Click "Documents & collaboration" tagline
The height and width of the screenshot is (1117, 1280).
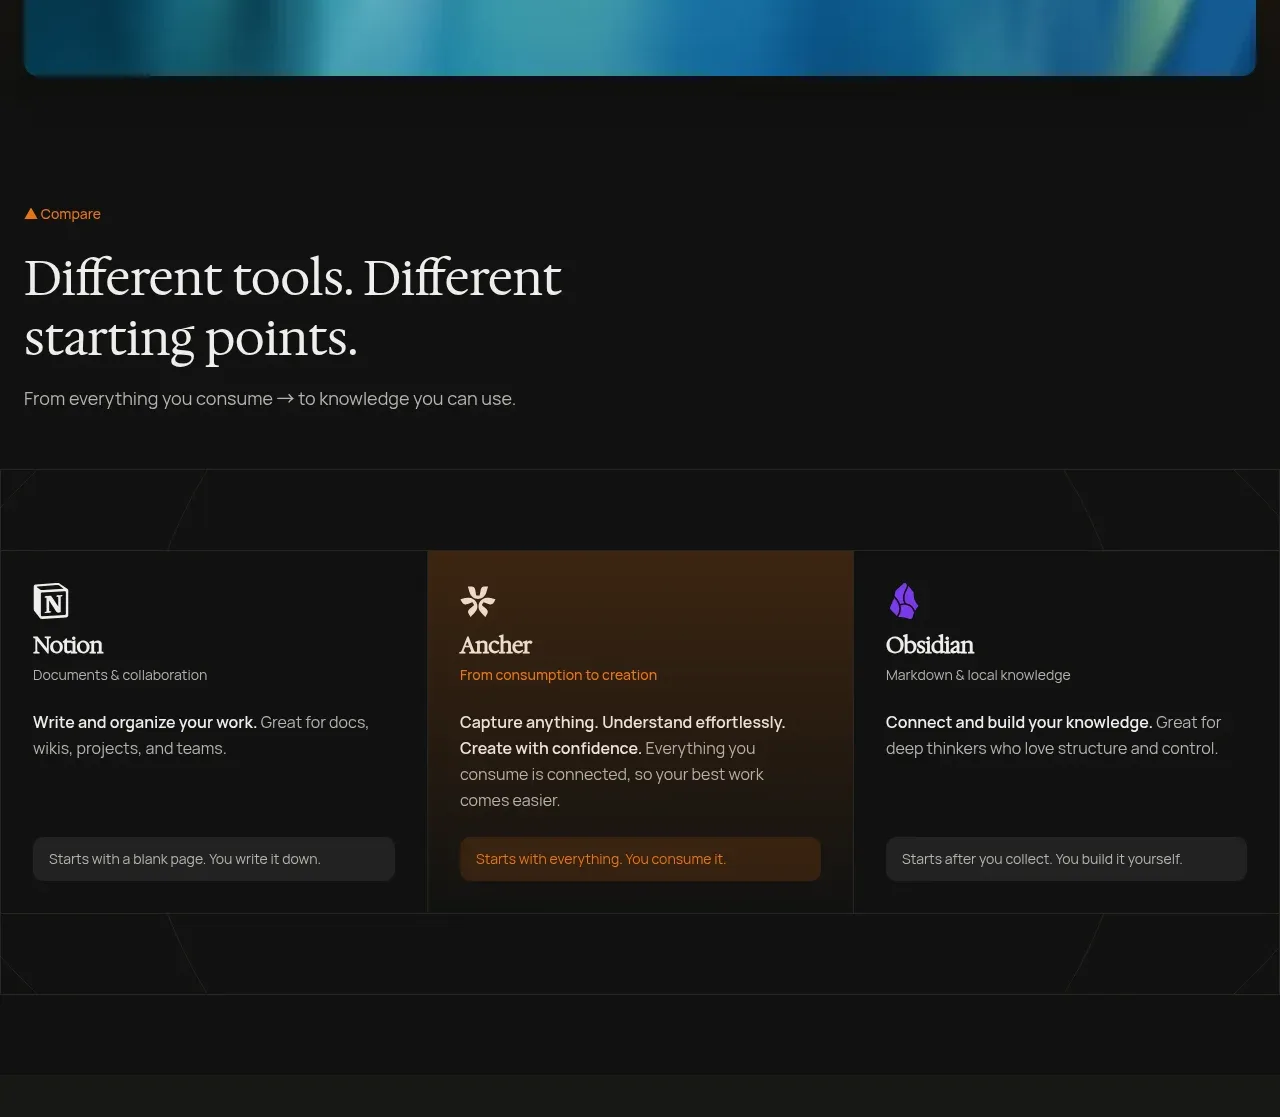click(x=120, y=675)
